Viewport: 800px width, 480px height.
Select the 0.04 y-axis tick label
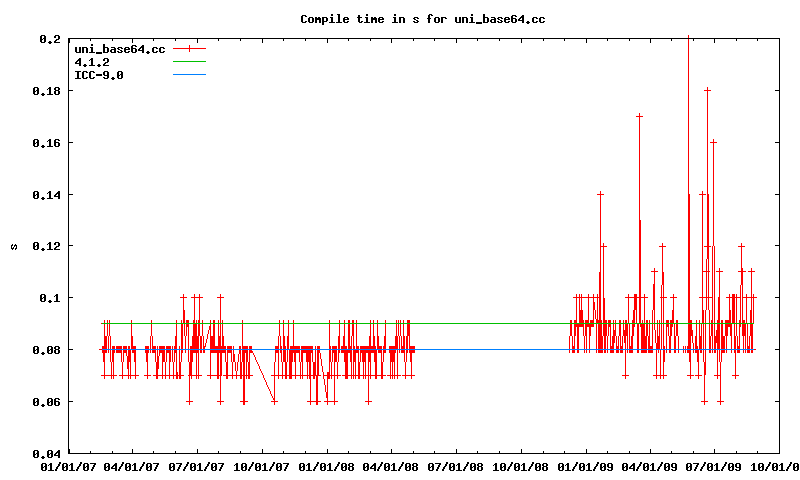(47, 454)
